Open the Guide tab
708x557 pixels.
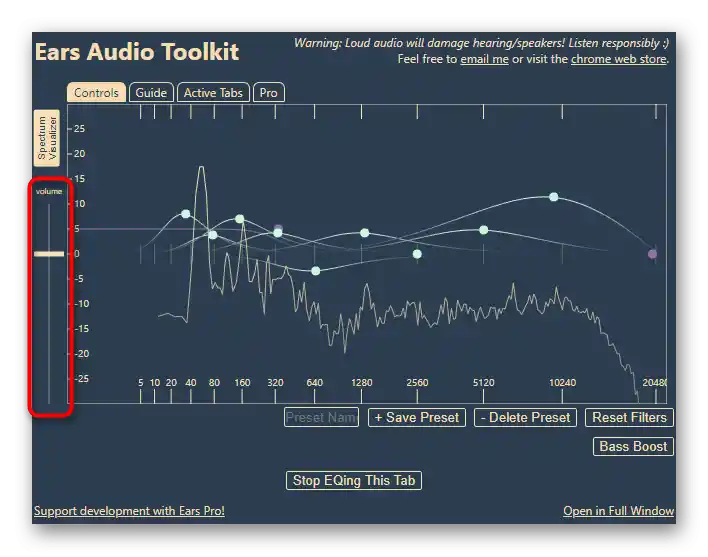(151, 93)
